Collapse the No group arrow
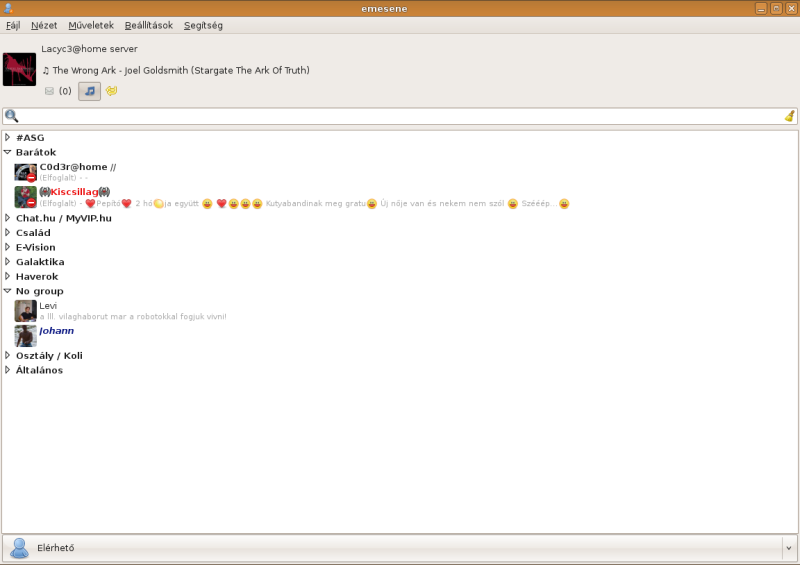Viewport: 800px width, 565px height. tap(7, 291)
